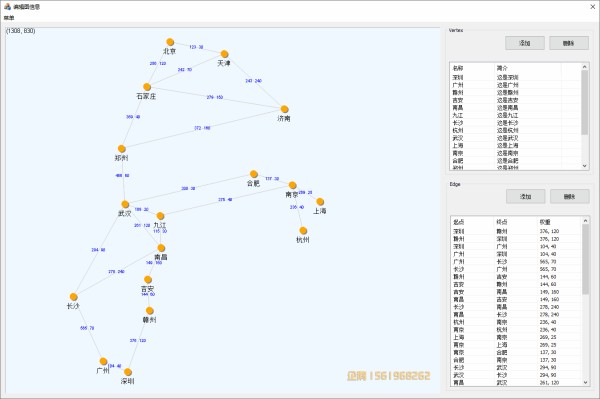
Task: Click vertex list scrollbar down arrow
Action: [584, 166]
